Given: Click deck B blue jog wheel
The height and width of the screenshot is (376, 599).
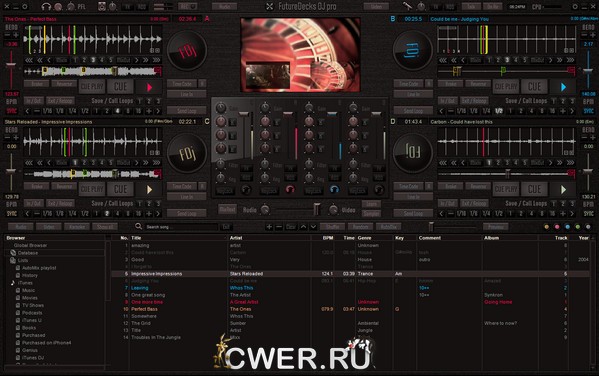Looking at the screenshot, I should 413,50.
